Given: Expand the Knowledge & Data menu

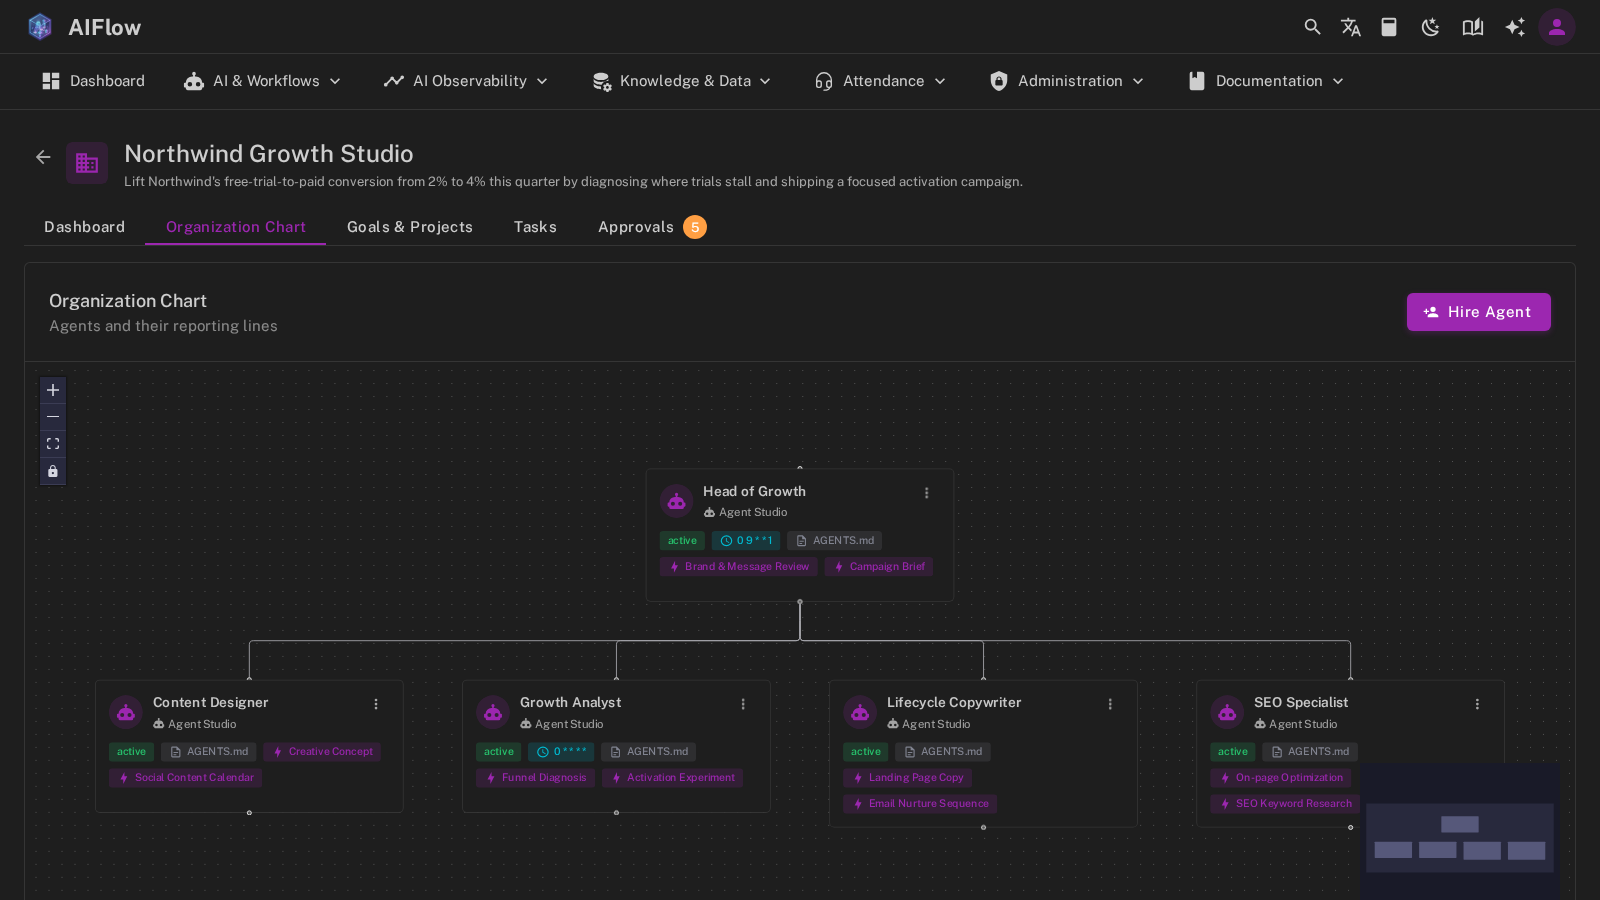Looking at the screenshot, I should 682,81.
